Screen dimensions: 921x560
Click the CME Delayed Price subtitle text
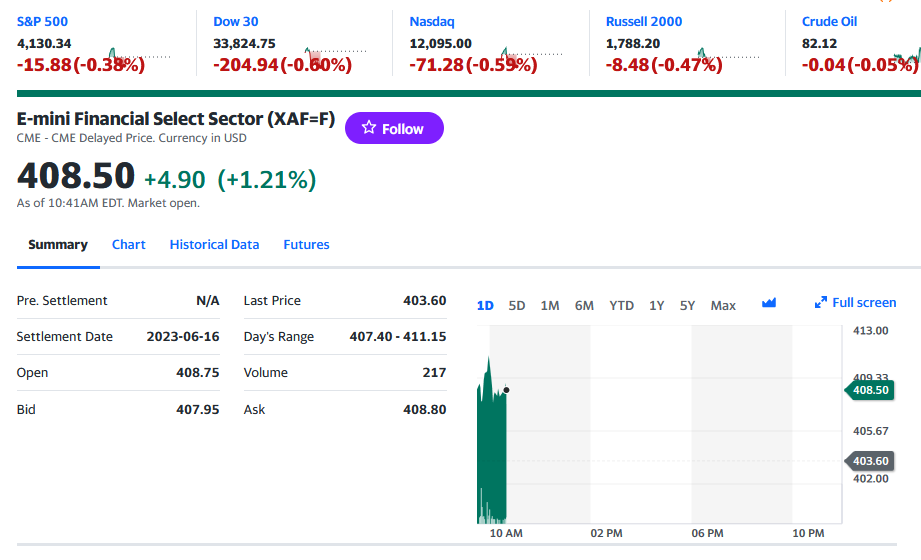132,138
